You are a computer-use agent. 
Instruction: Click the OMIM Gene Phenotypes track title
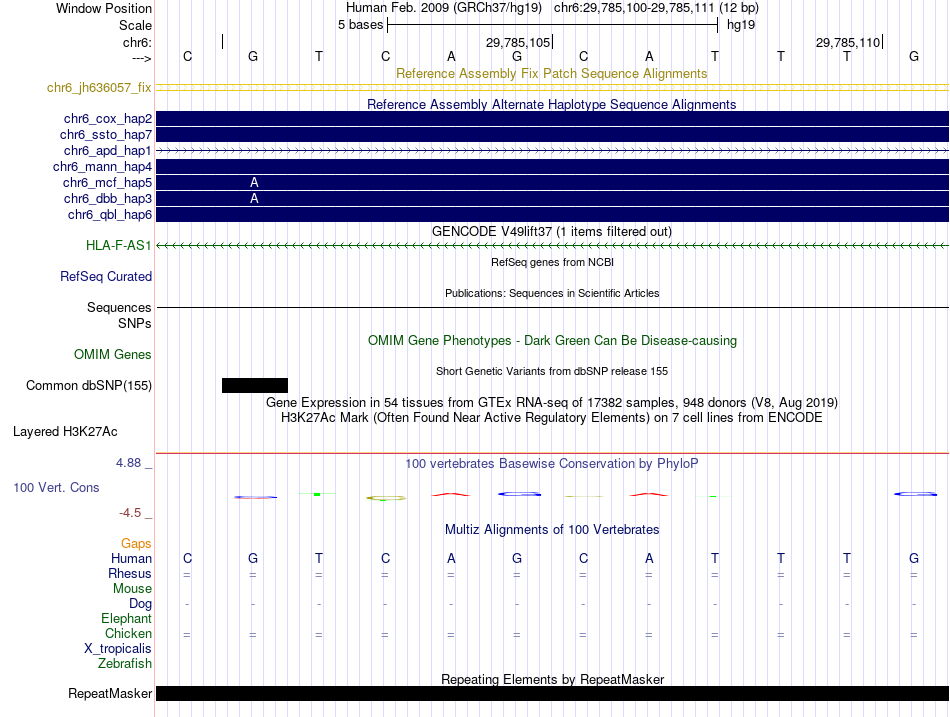click(552, 341)
